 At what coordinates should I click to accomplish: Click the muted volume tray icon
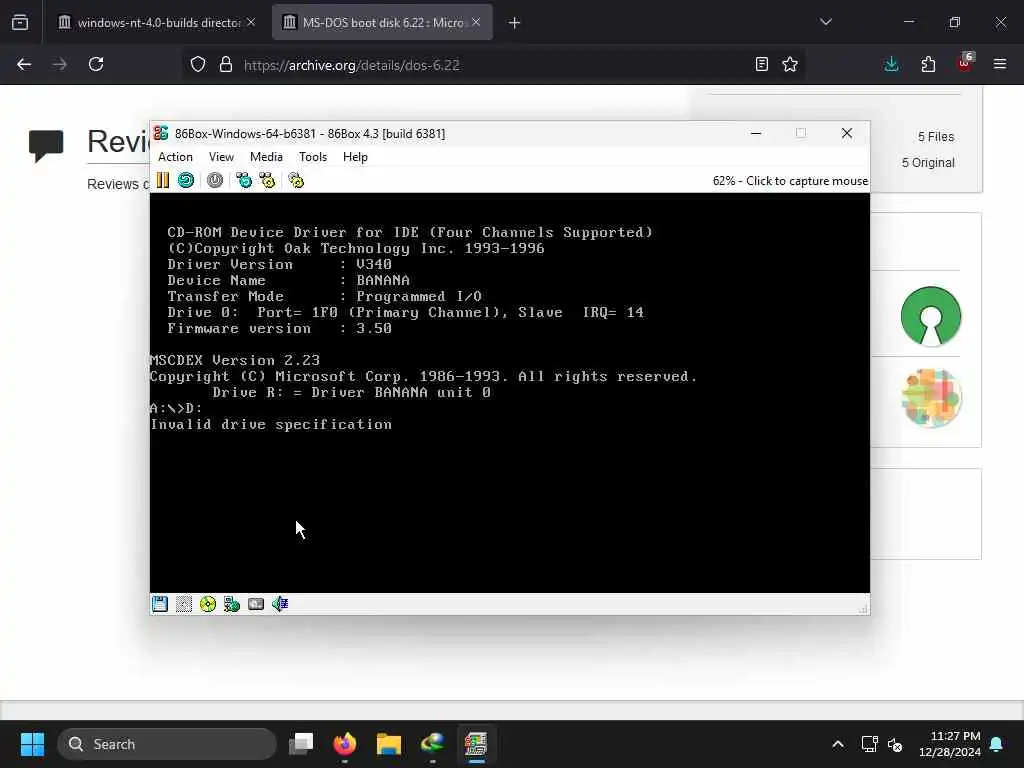coord(895,744)
